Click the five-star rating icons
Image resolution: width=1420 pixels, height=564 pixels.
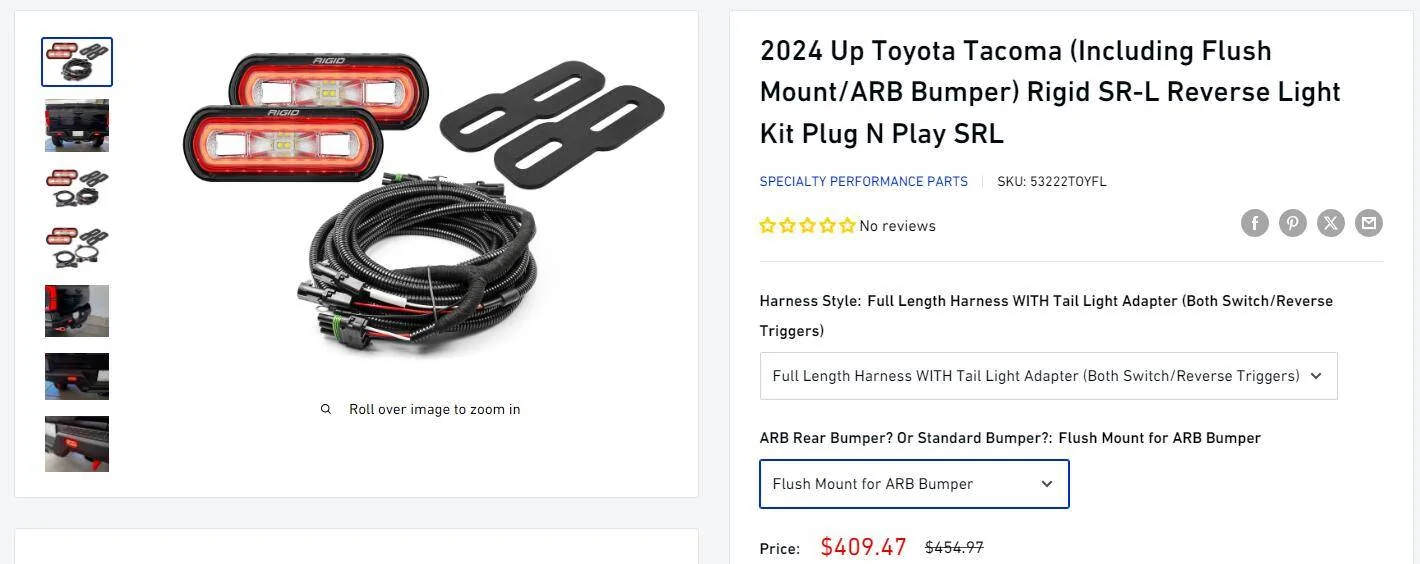807,226
